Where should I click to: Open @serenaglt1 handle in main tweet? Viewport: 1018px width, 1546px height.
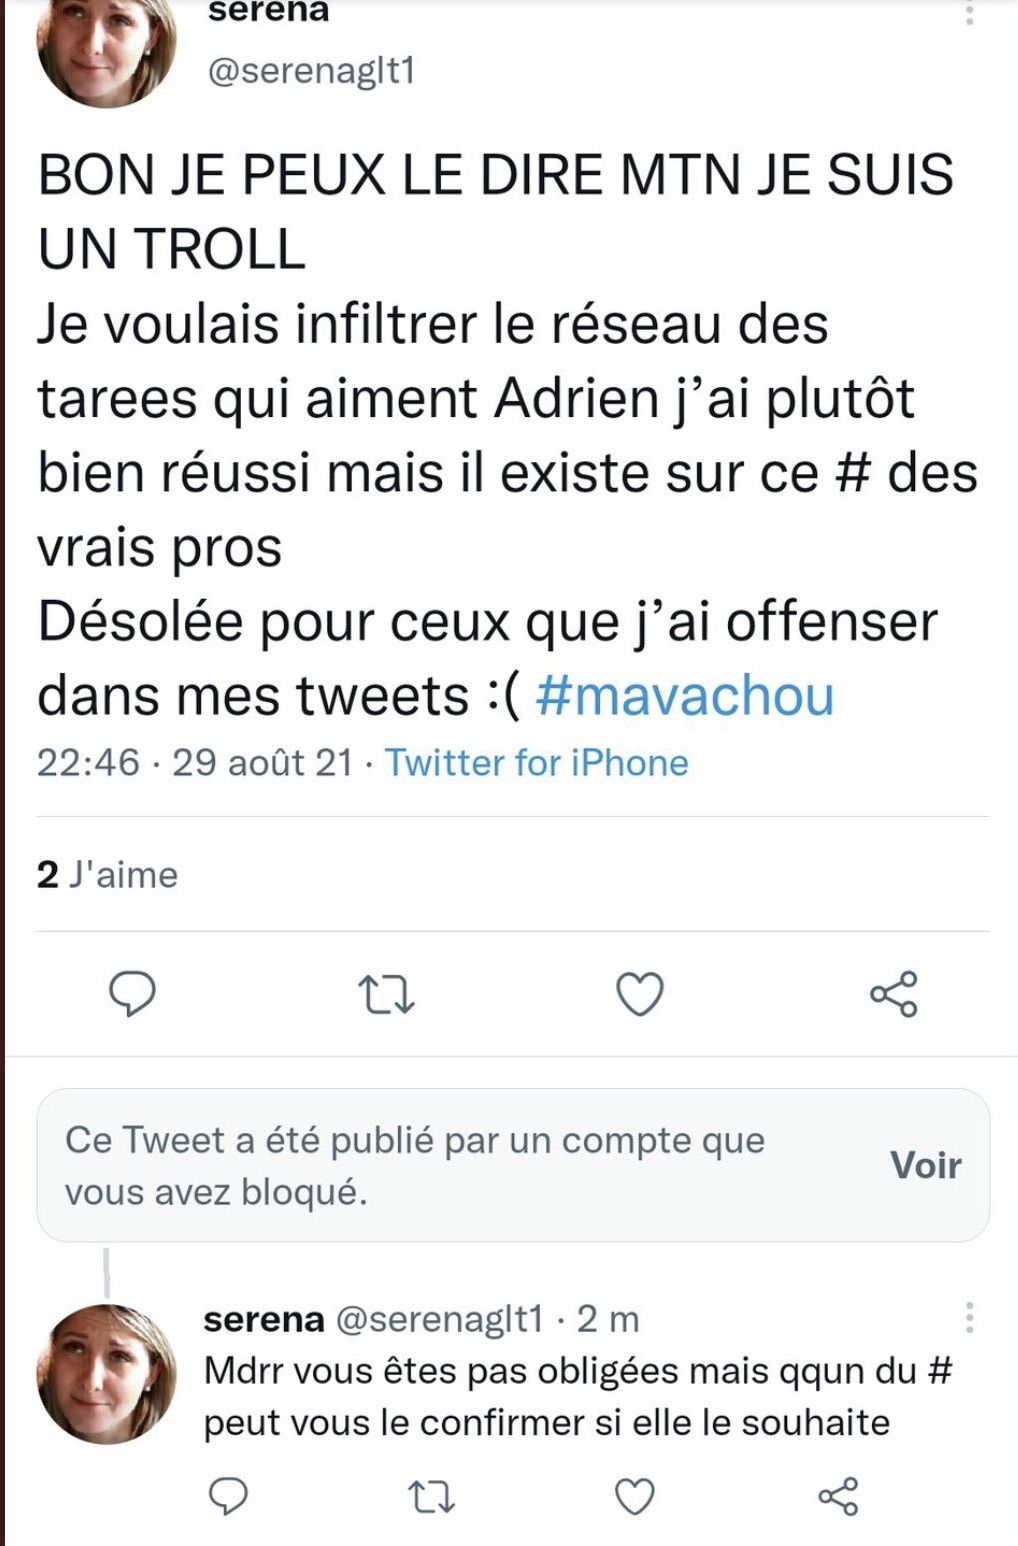coord(310,72)
